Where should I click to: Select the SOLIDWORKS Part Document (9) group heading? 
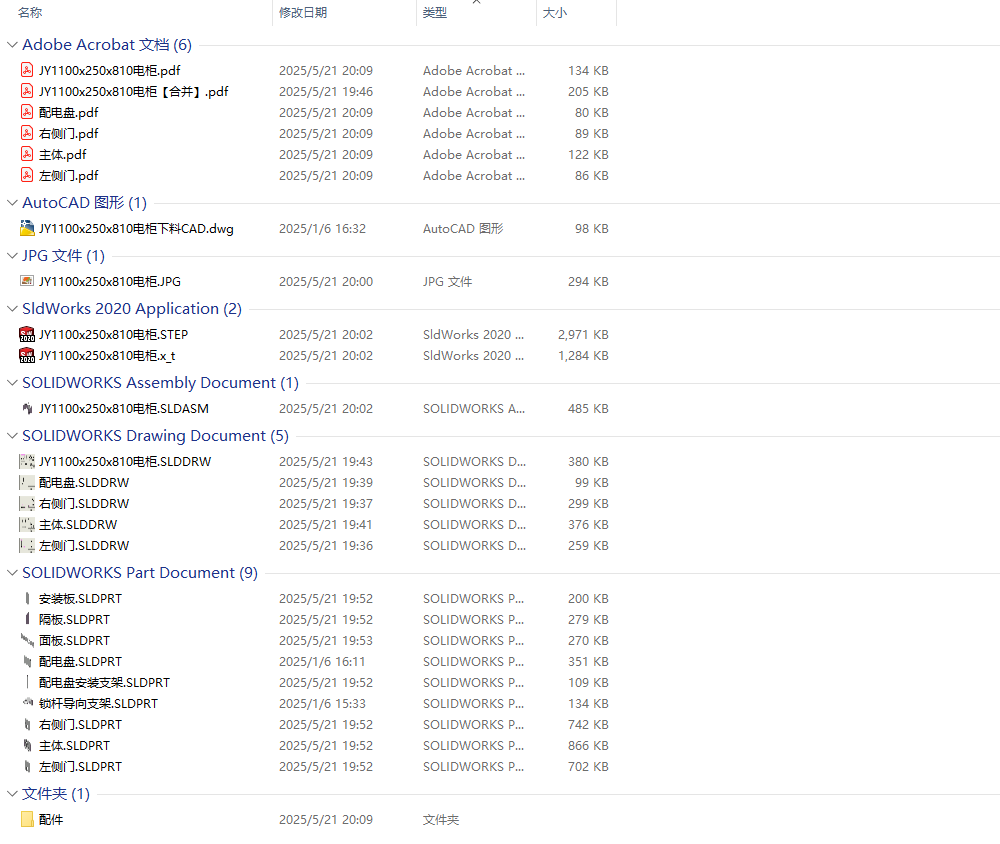click(140, 573)
